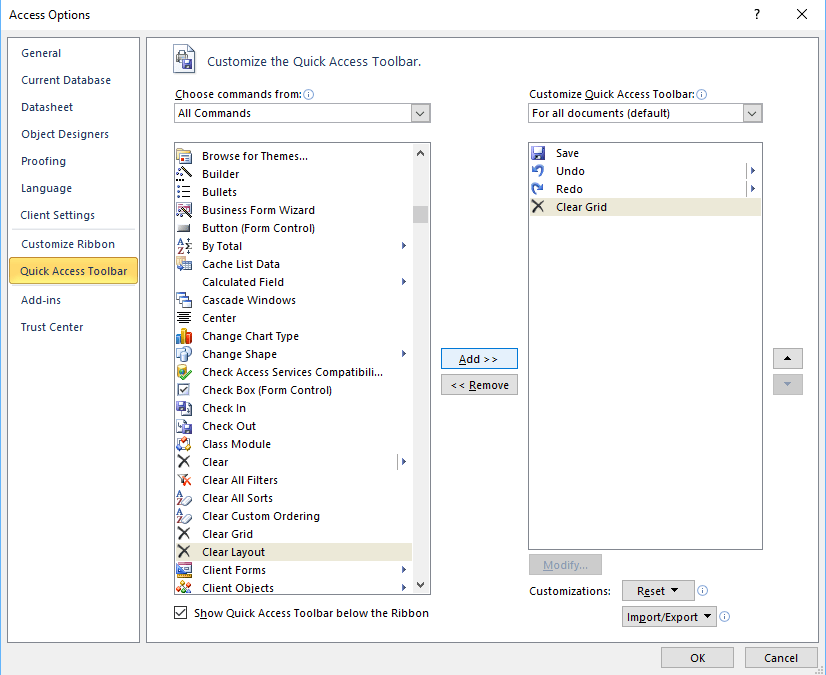
Task: Click the Save icon in toolbar list
Action: 538,153
